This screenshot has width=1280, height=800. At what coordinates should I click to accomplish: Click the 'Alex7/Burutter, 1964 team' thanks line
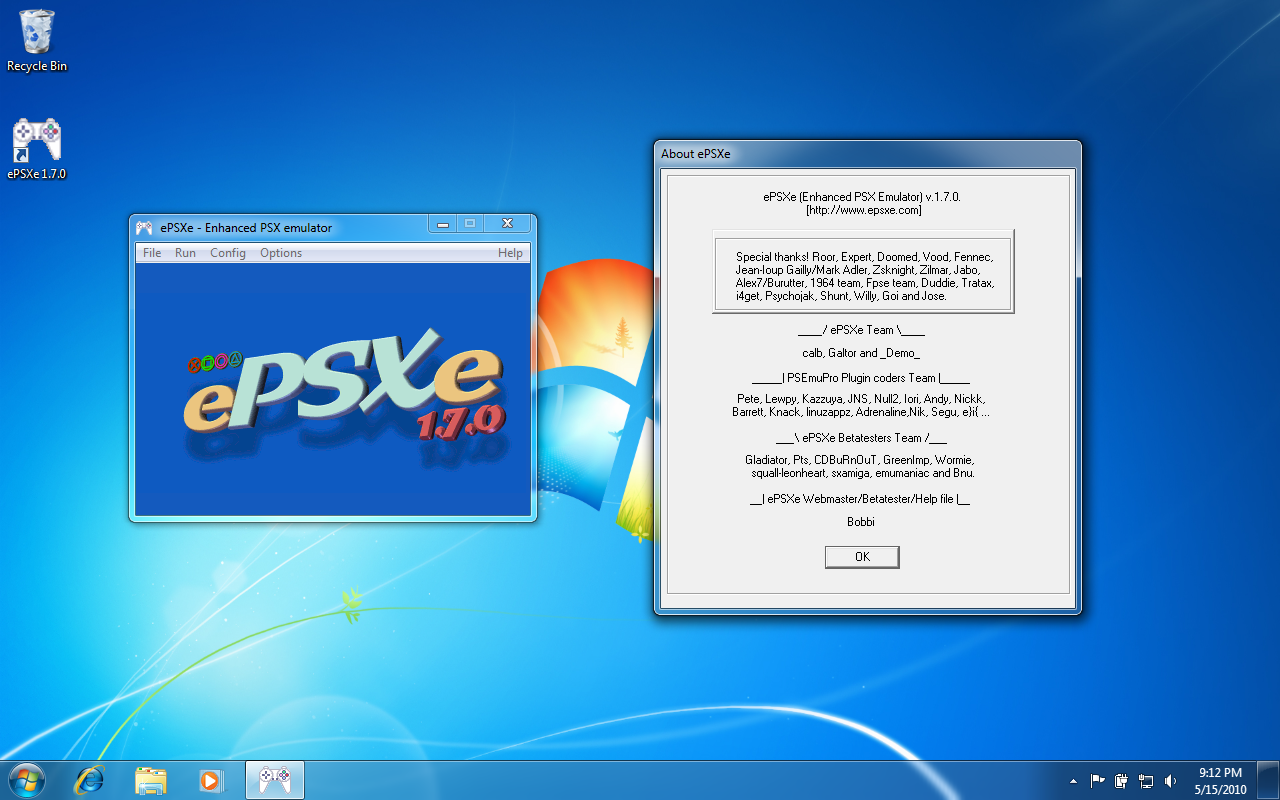point(864,283)
